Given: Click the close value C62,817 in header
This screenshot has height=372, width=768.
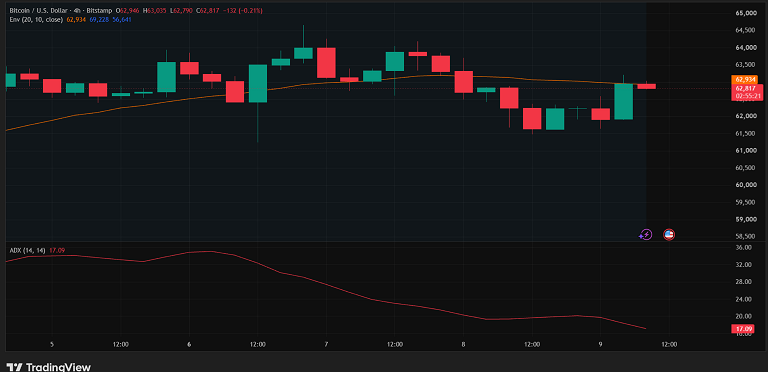Looking at the screenshot, I should (x=208, y=10).
